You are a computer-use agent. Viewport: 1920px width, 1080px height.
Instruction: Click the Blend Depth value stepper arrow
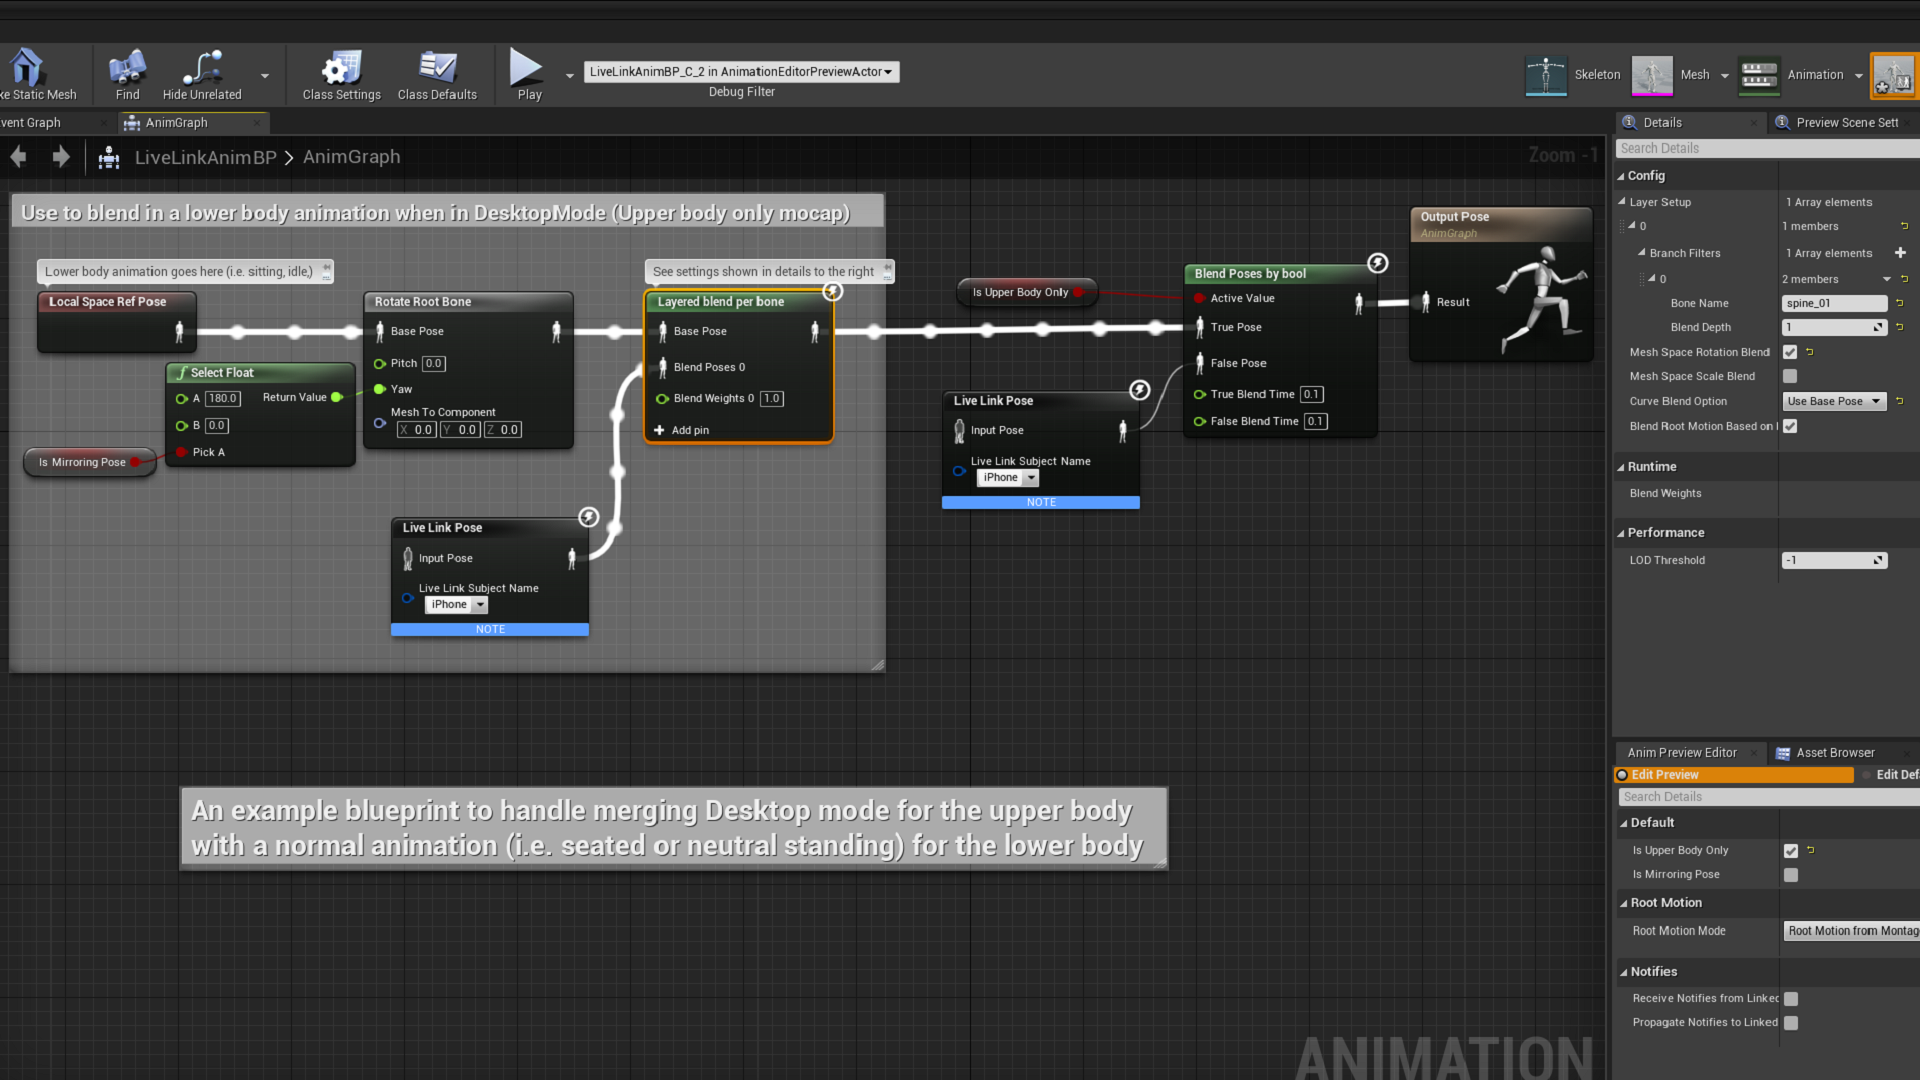pos(1878,327)
